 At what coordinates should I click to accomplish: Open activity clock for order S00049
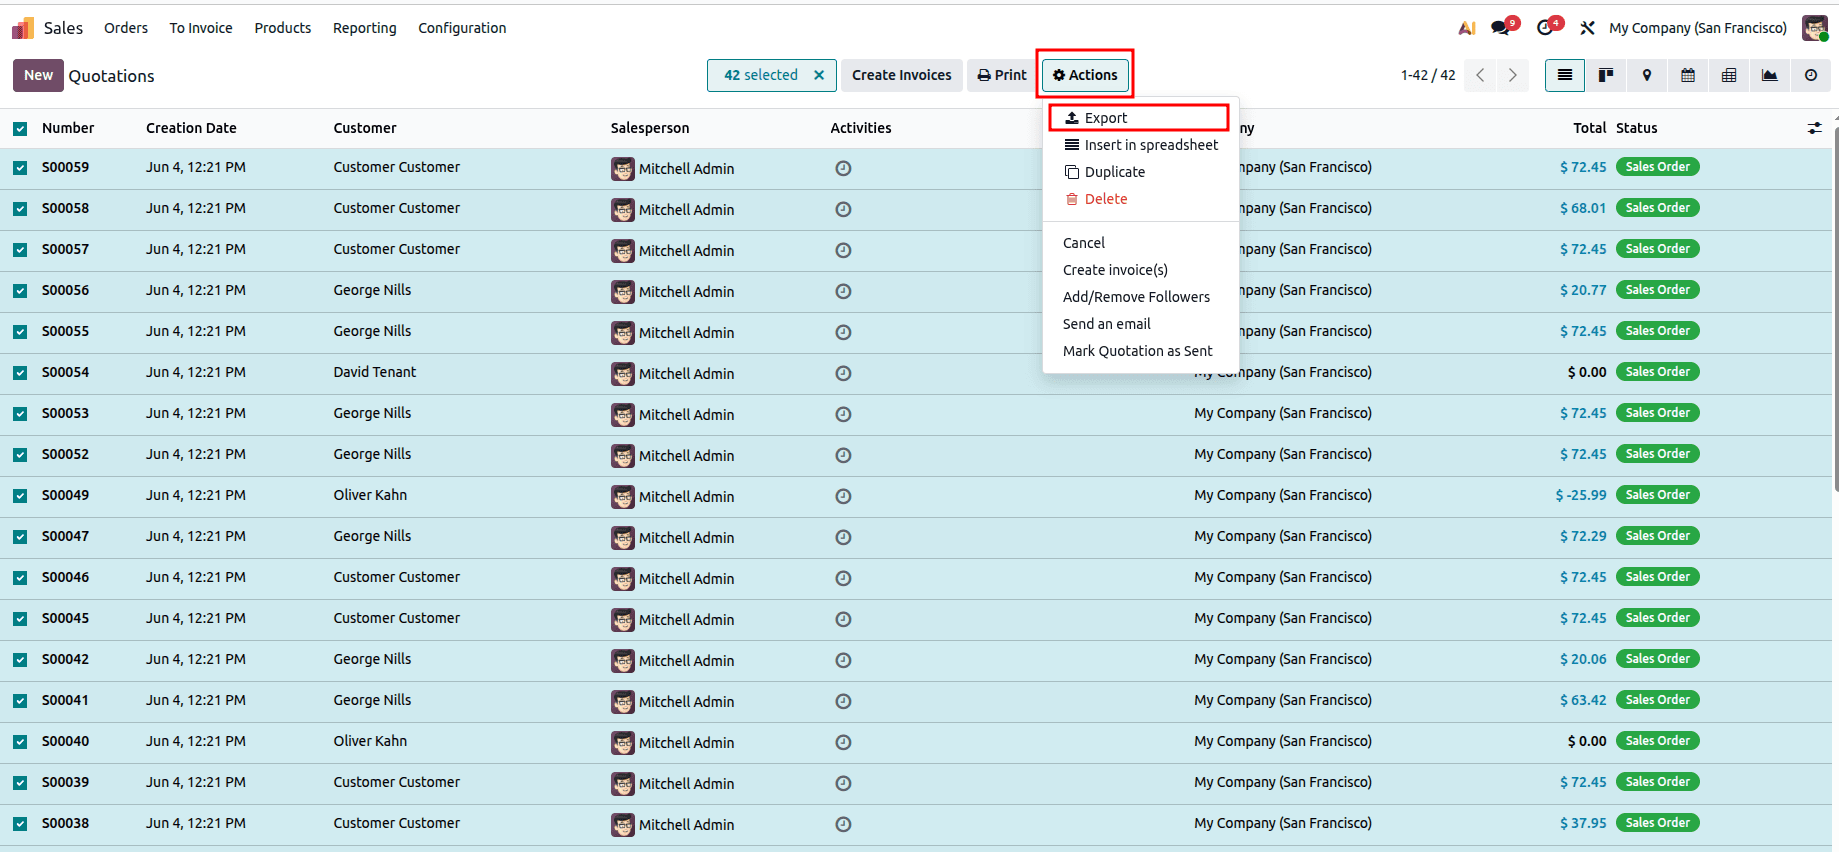pyautogui.click(x=843, y=496)
